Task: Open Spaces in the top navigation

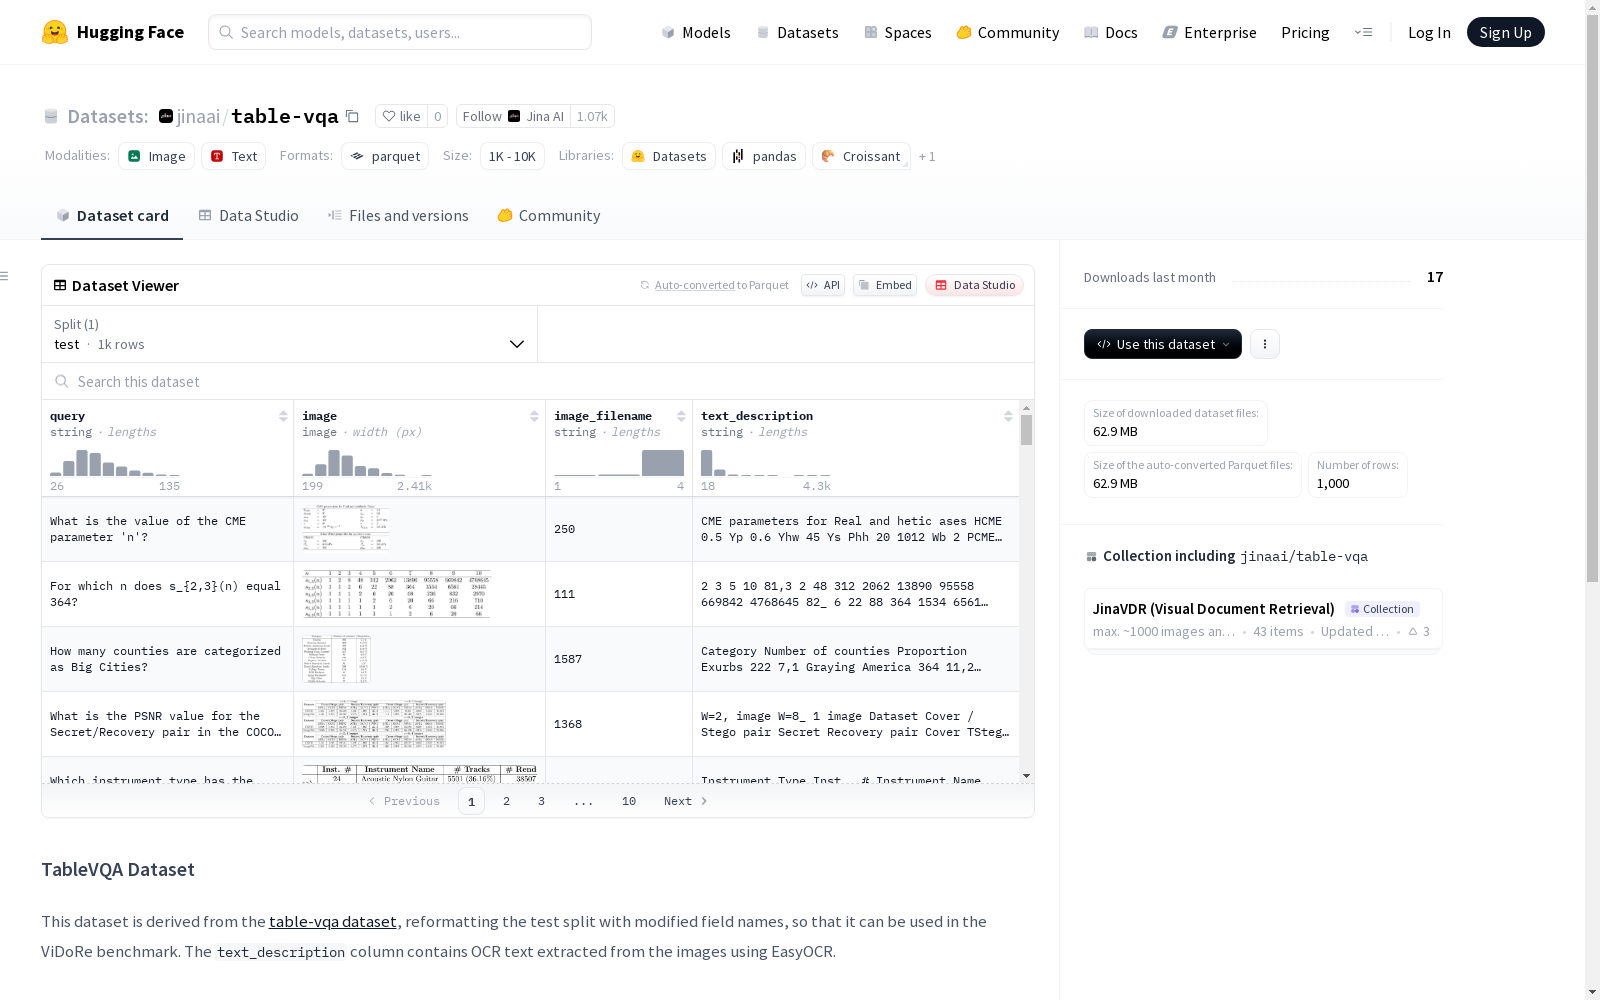Action: click(x=897, y=32)
